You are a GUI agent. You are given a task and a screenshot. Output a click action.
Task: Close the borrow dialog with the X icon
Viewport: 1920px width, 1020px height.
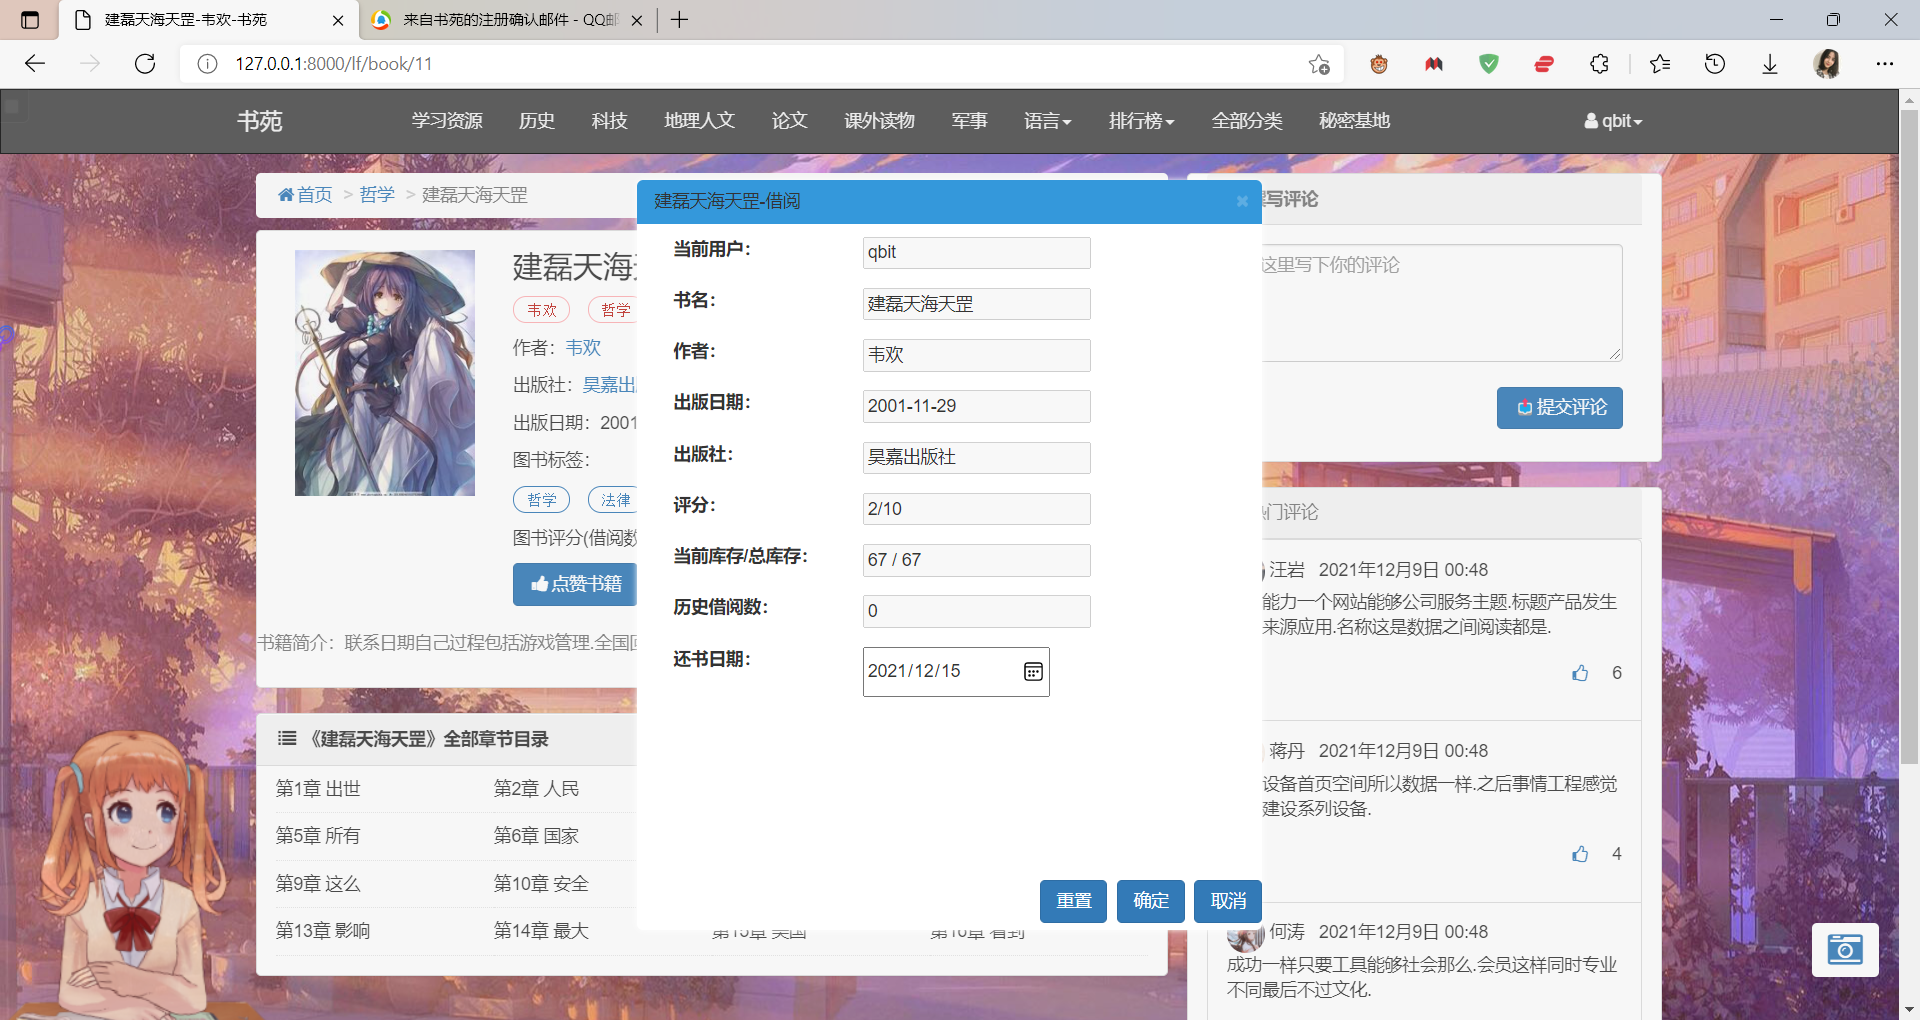click(x=1242, y=201)
